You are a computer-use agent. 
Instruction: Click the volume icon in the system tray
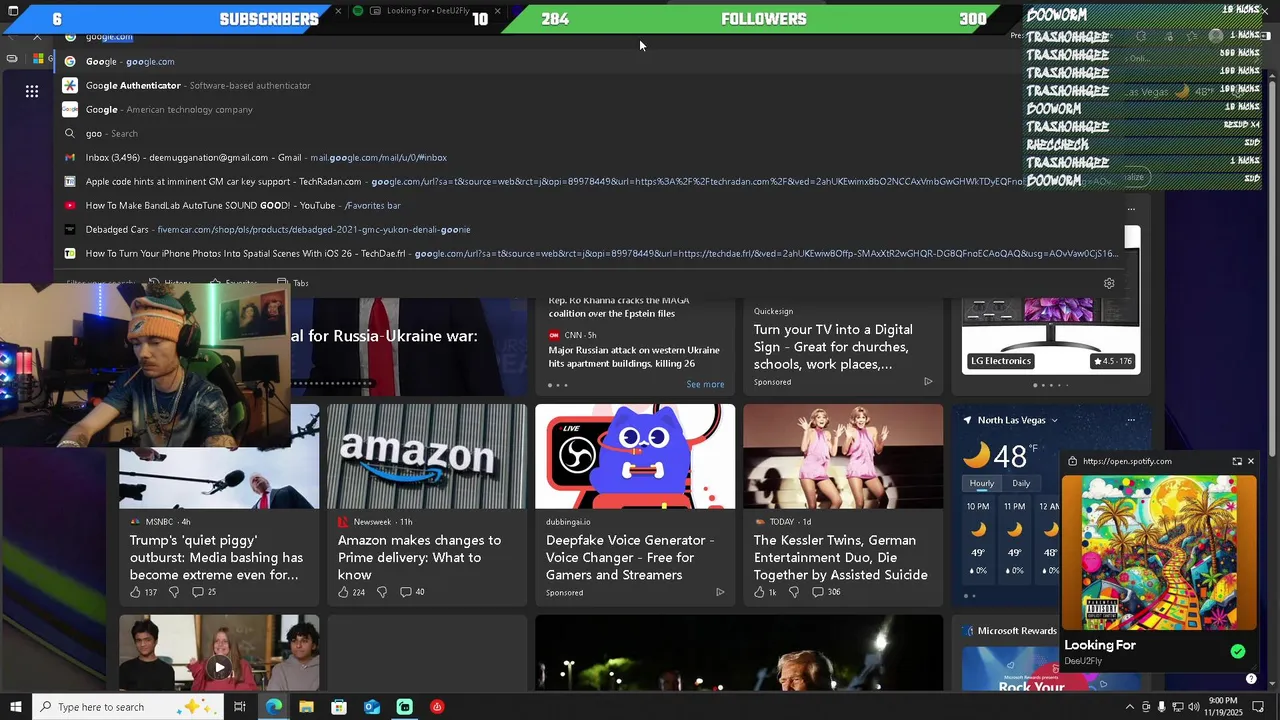click(1193, 707)
